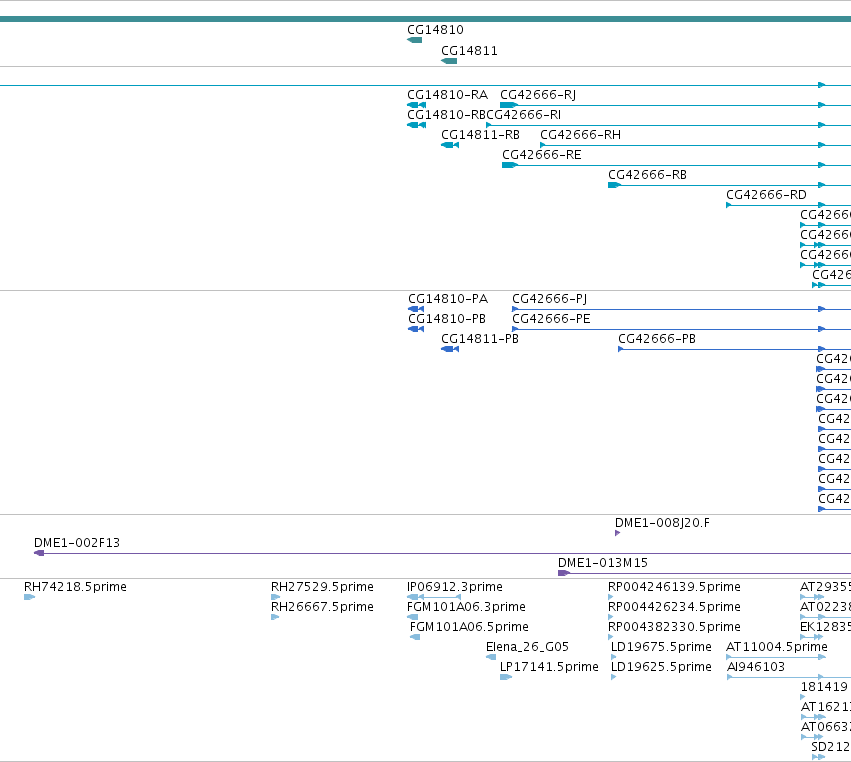Click the Elena_26_G05 blue arrow glyph
Screen dimensions: 851x762
[491, 657]
